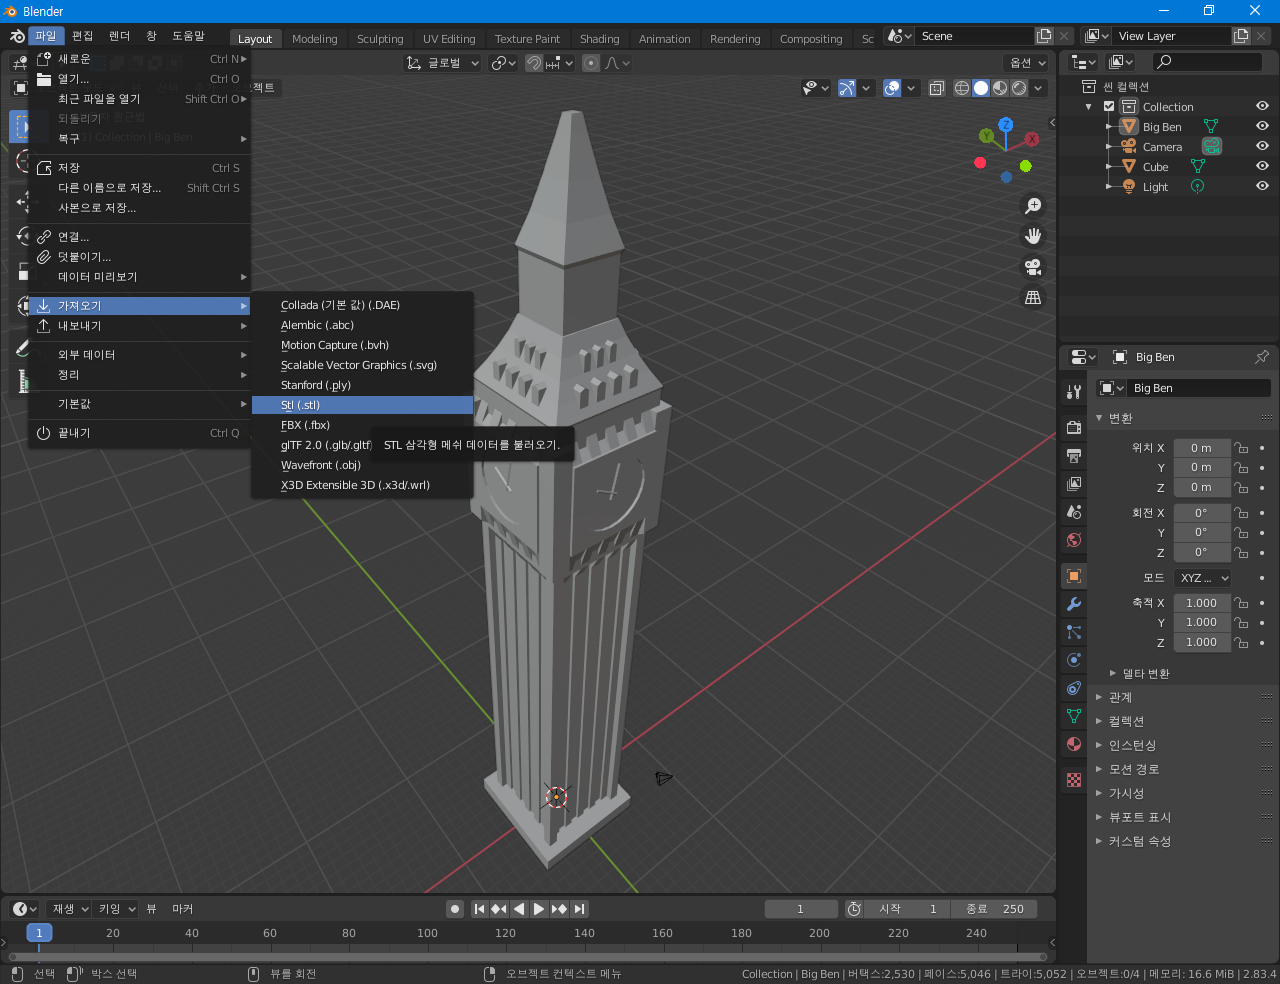Open the World properties tab icon
Screen dimensions: 1280x984
(1074, 540)
